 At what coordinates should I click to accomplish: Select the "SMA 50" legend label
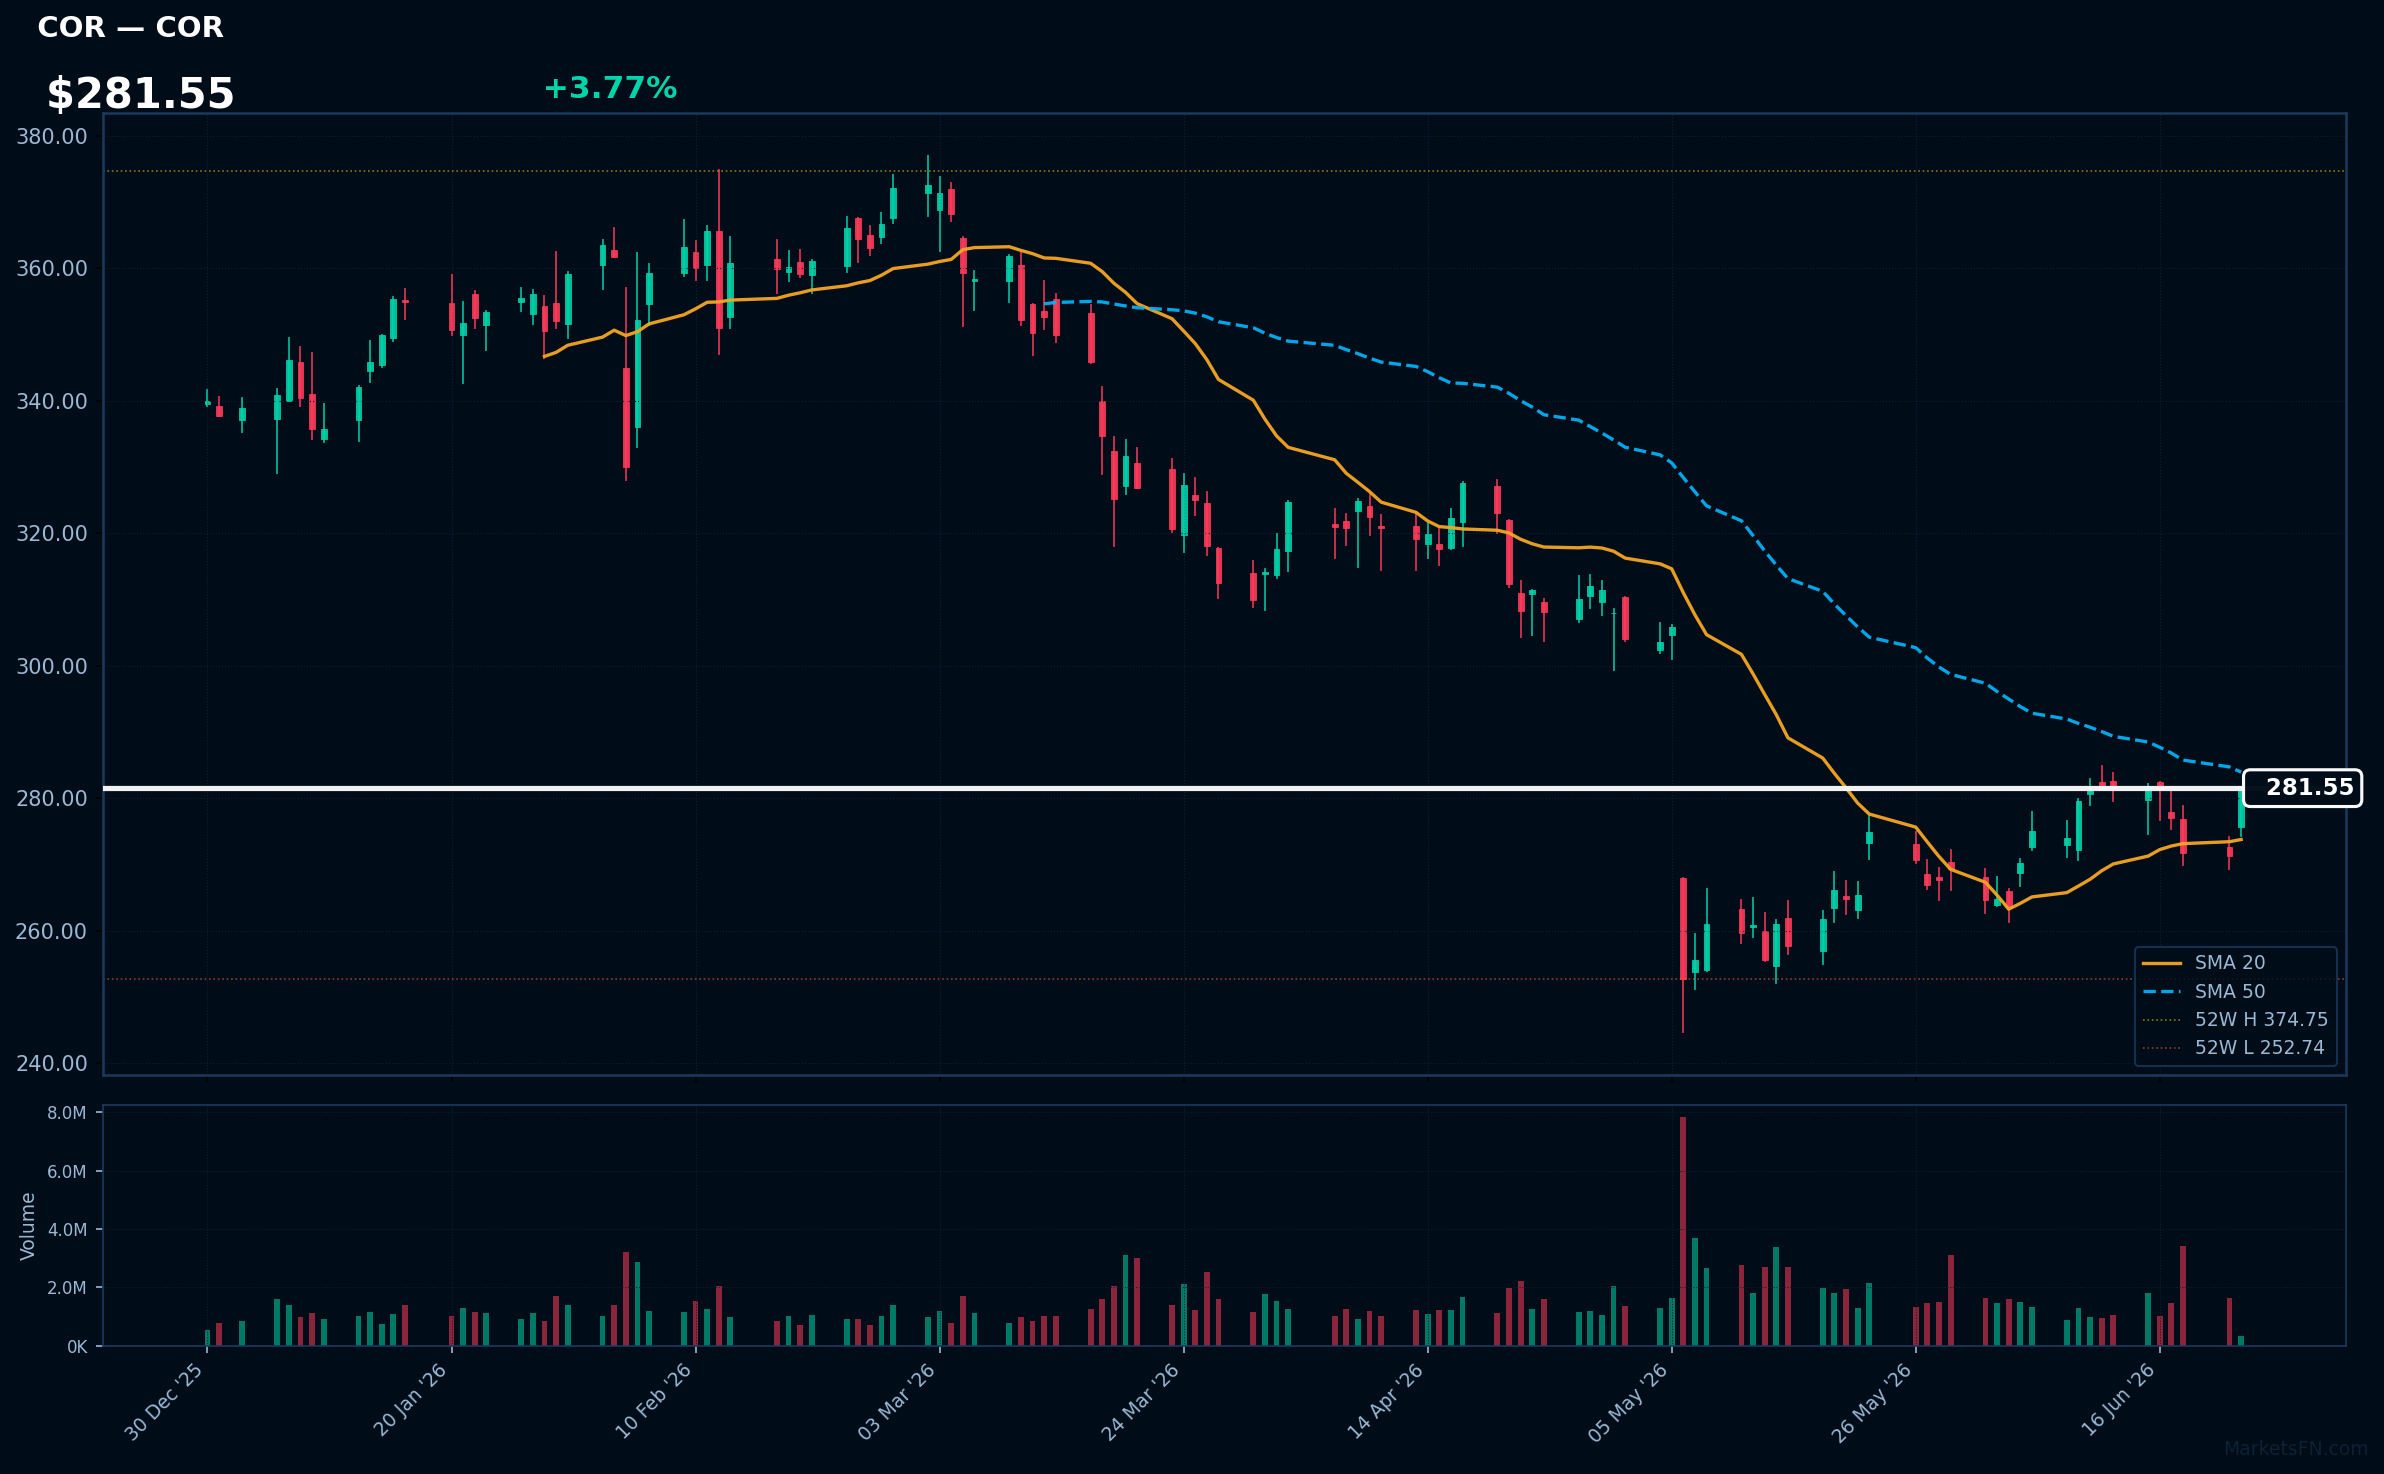tap(2230, 992)
